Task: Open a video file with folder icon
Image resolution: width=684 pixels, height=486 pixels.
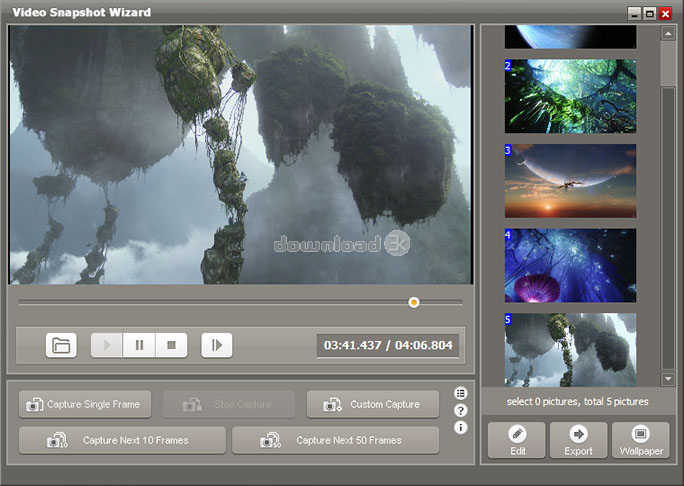Action: [61, 345]
